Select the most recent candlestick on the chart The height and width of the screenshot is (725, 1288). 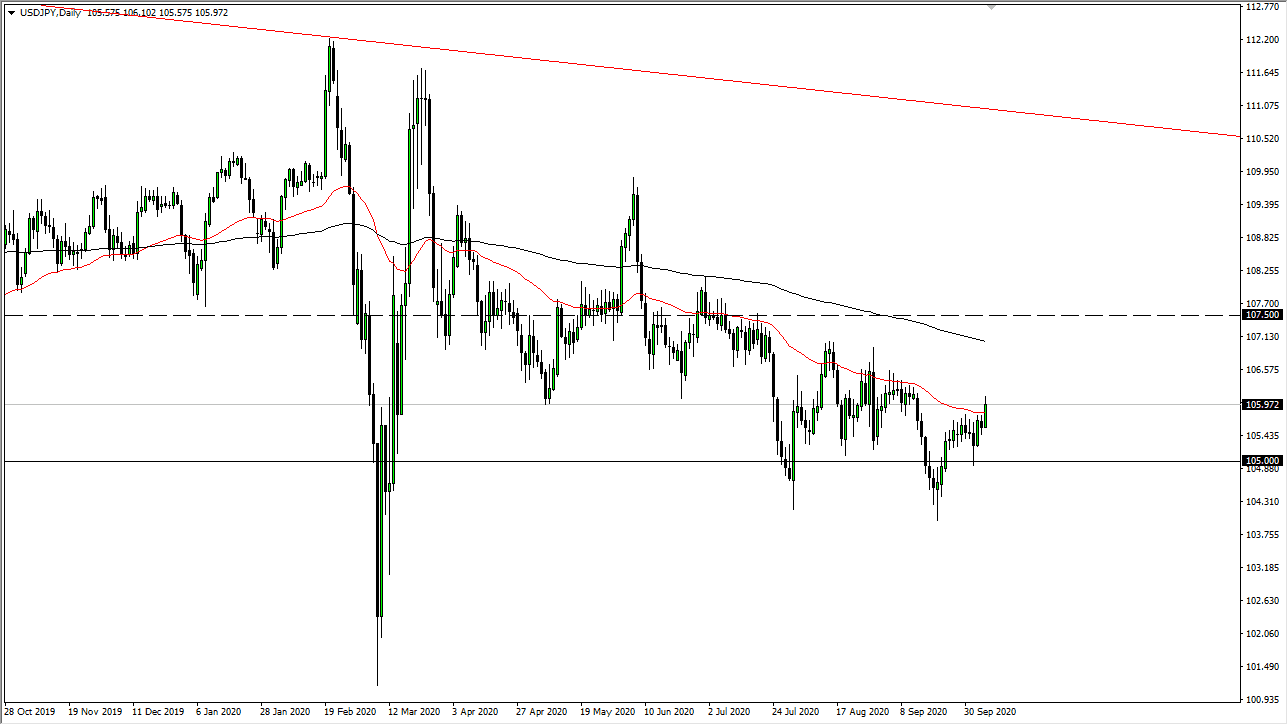pyautogui.click(x=984, y=415)
